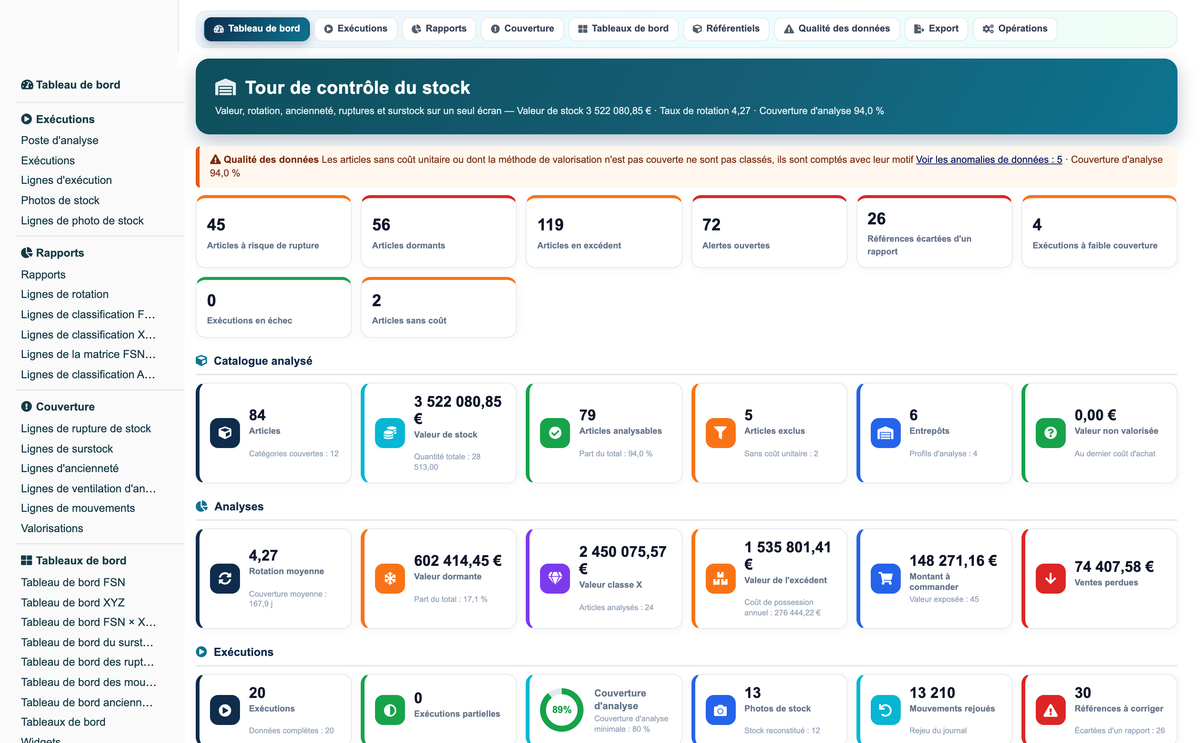The width and height of the screenshot is (1200, 743).
Task: Open Tableau de bord FSN sidebar link
Action: [73, 583]
